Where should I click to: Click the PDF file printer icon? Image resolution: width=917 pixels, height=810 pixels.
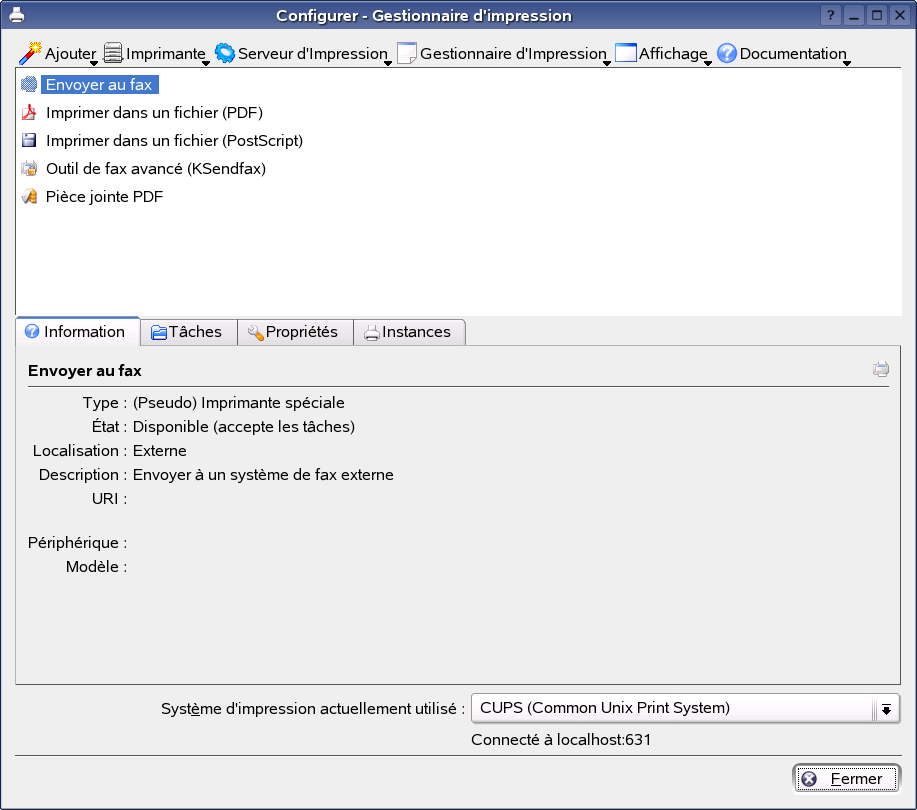pyautogui.click(x=29, y=112)
